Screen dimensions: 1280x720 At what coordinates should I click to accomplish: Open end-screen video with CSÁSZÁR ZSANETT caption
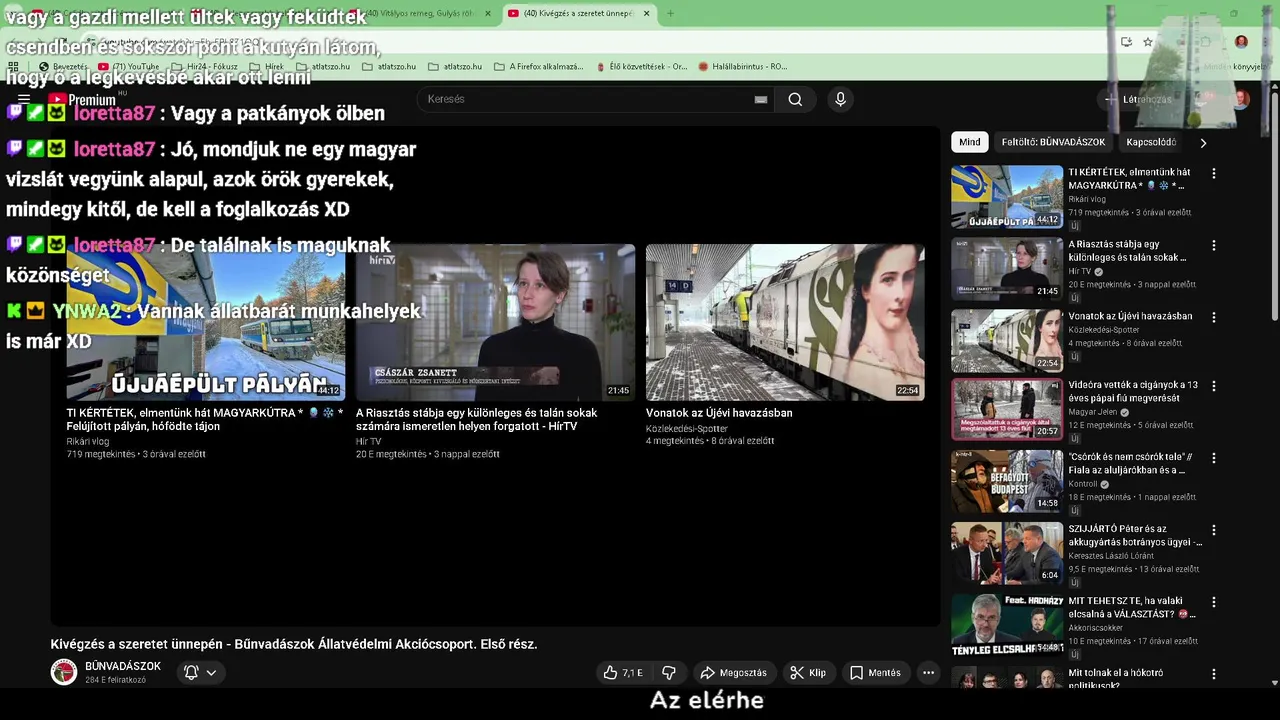[495, 322]
